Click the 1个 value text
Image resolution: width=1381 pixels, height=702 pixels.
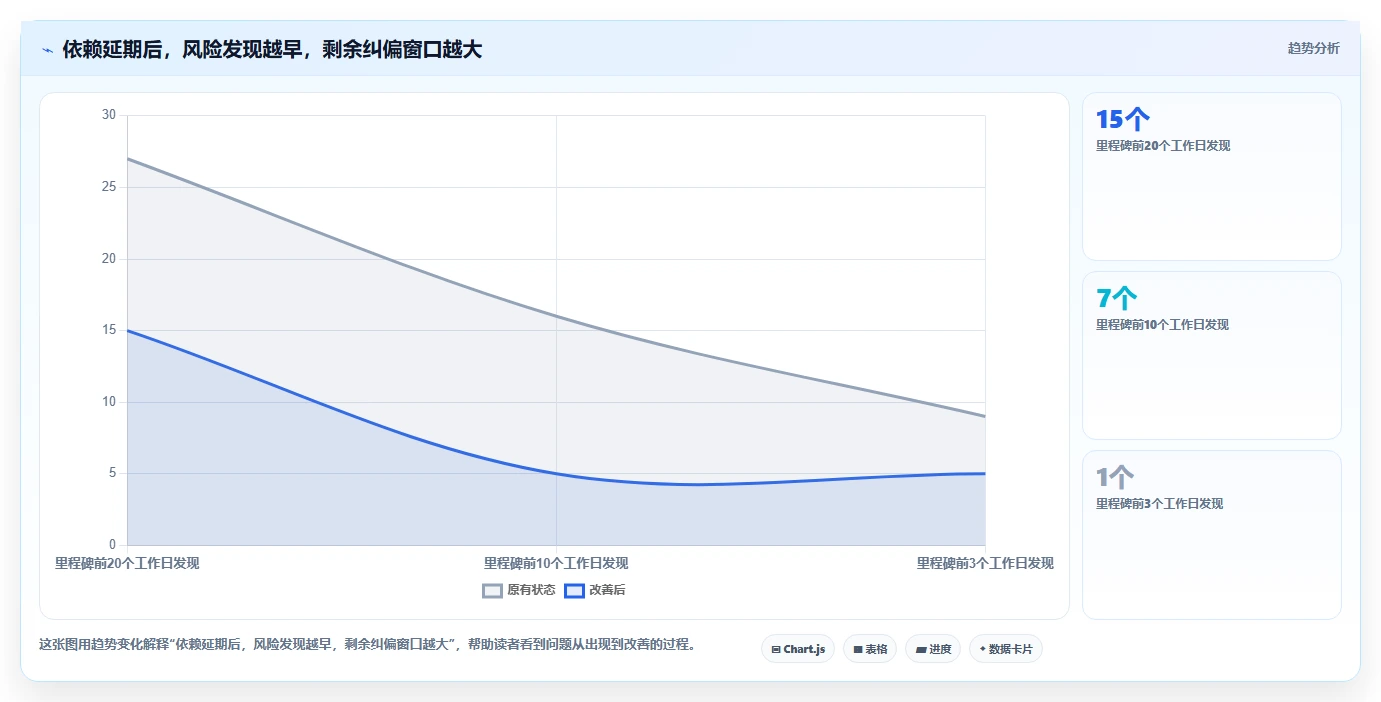coord(1115,477)
